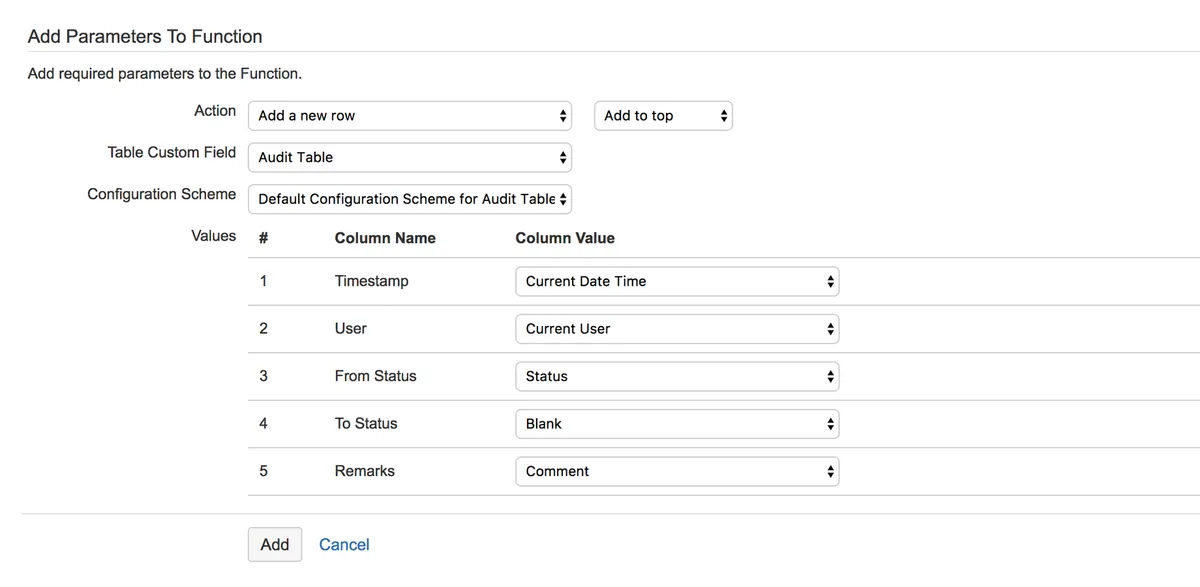
Task: Click the # column header
Action: (x=263, y=238)
